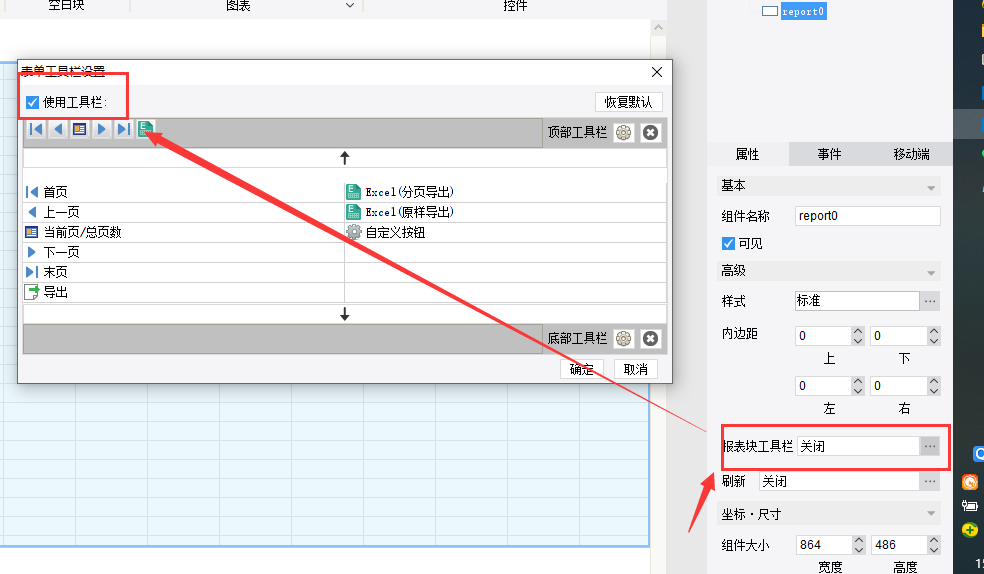This screenshot has height=574, width=984.
Task: Click 组件名称 input field
Action: pos(867,216)
